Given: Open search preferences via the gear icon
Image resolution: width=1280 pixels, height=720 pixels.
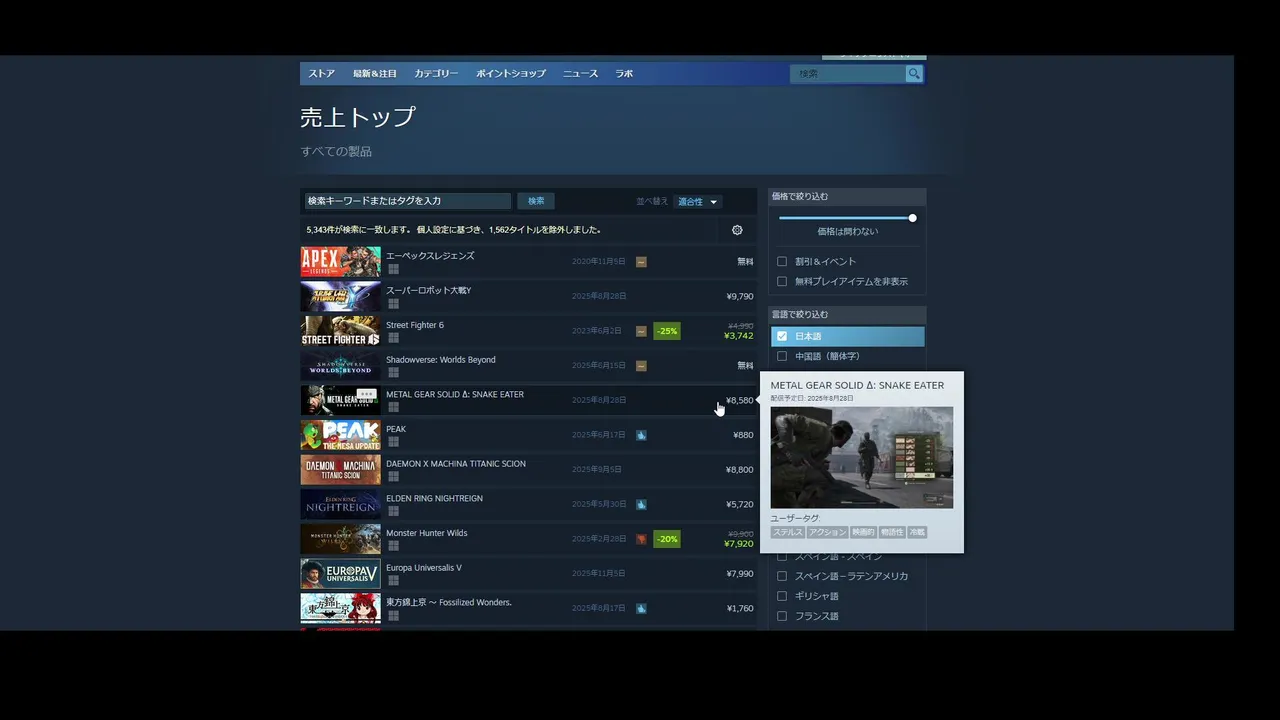Looking at the screenshot, I should 737,230.
